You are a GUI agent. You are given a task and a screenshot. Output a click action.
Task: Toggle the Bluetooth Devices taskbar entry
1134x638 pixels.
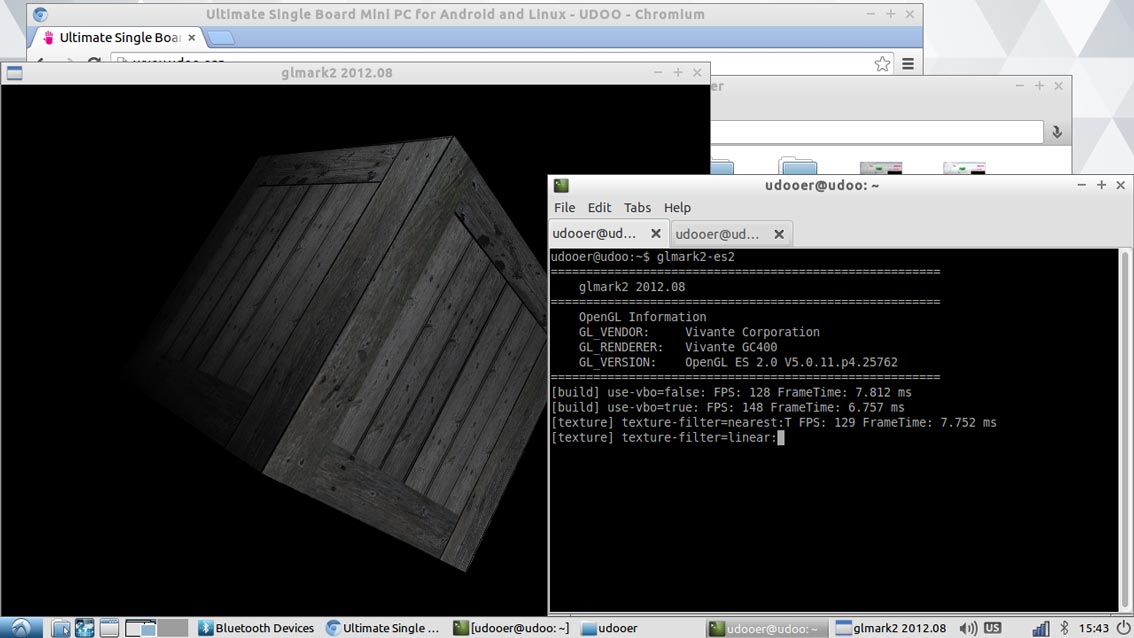click(x=256, y=628)
